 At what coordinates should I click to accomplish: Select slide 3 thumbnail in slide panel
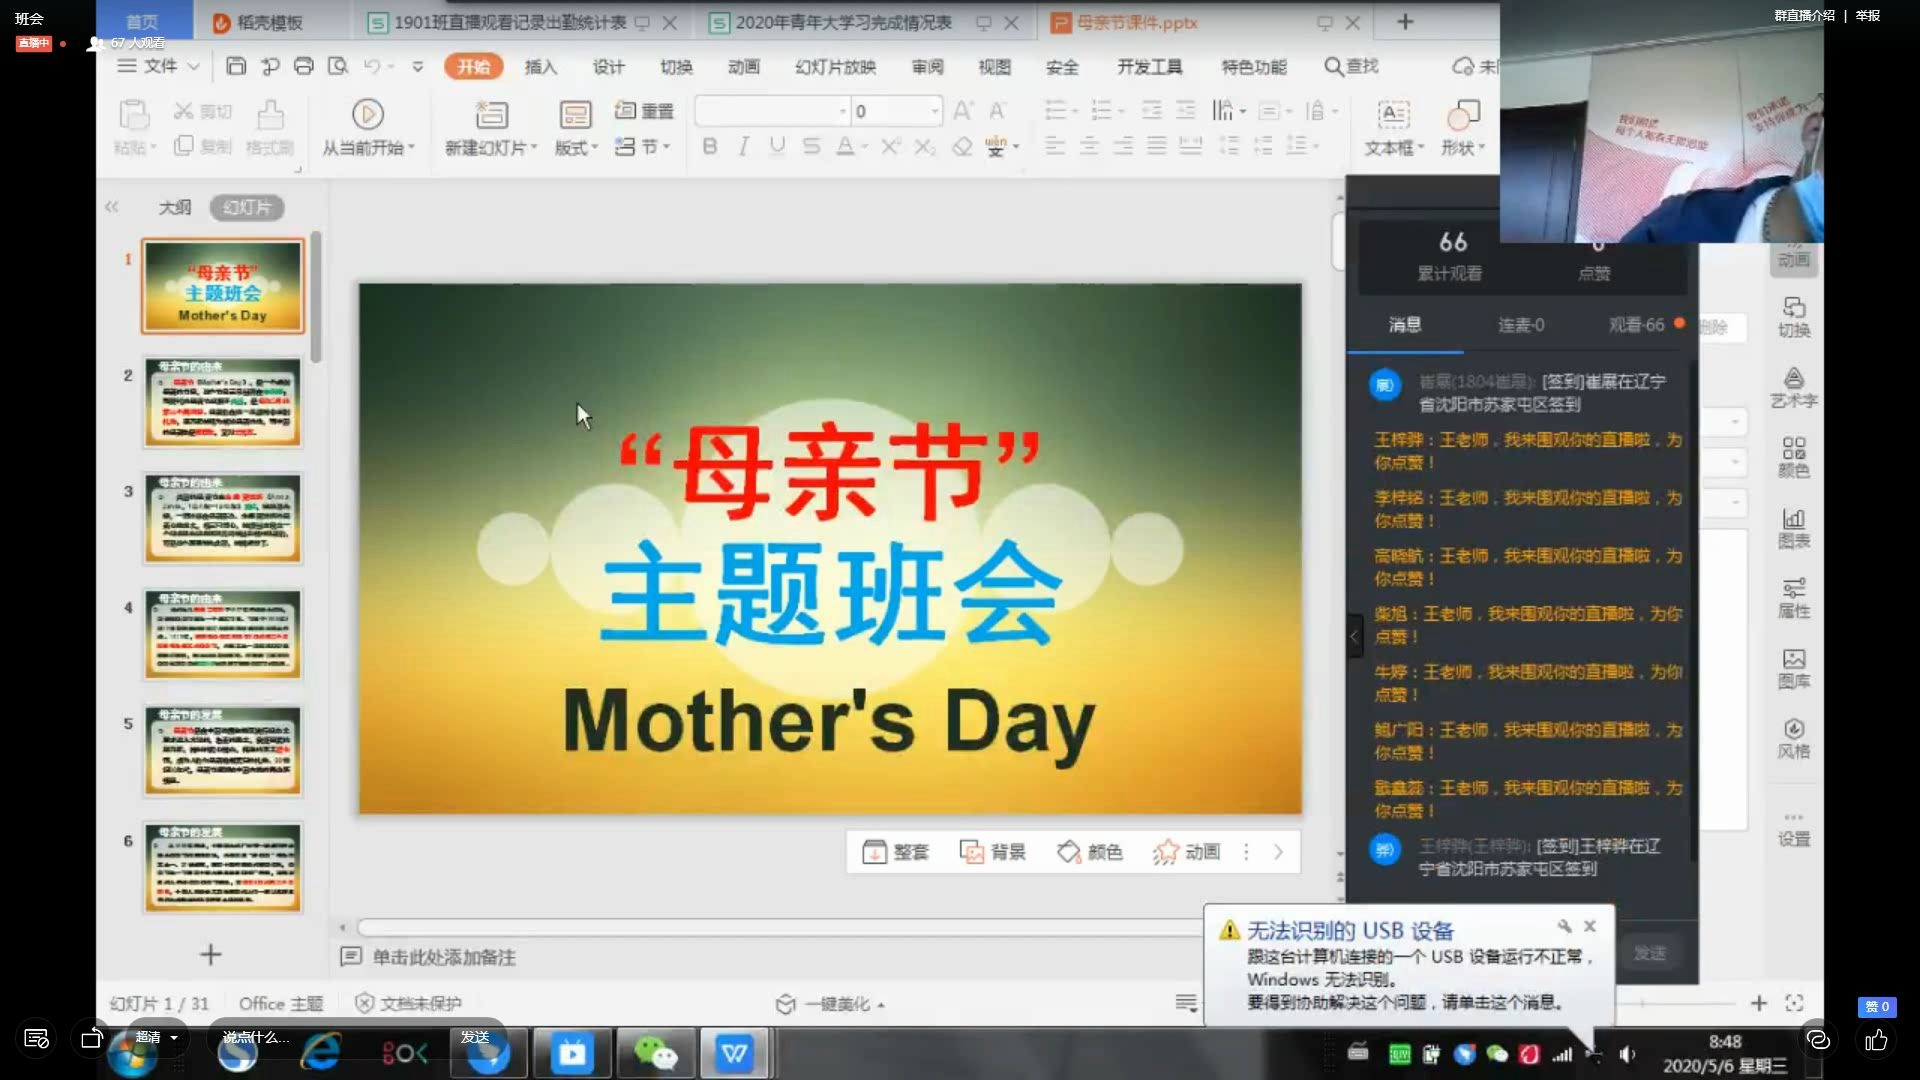point(222,518)
